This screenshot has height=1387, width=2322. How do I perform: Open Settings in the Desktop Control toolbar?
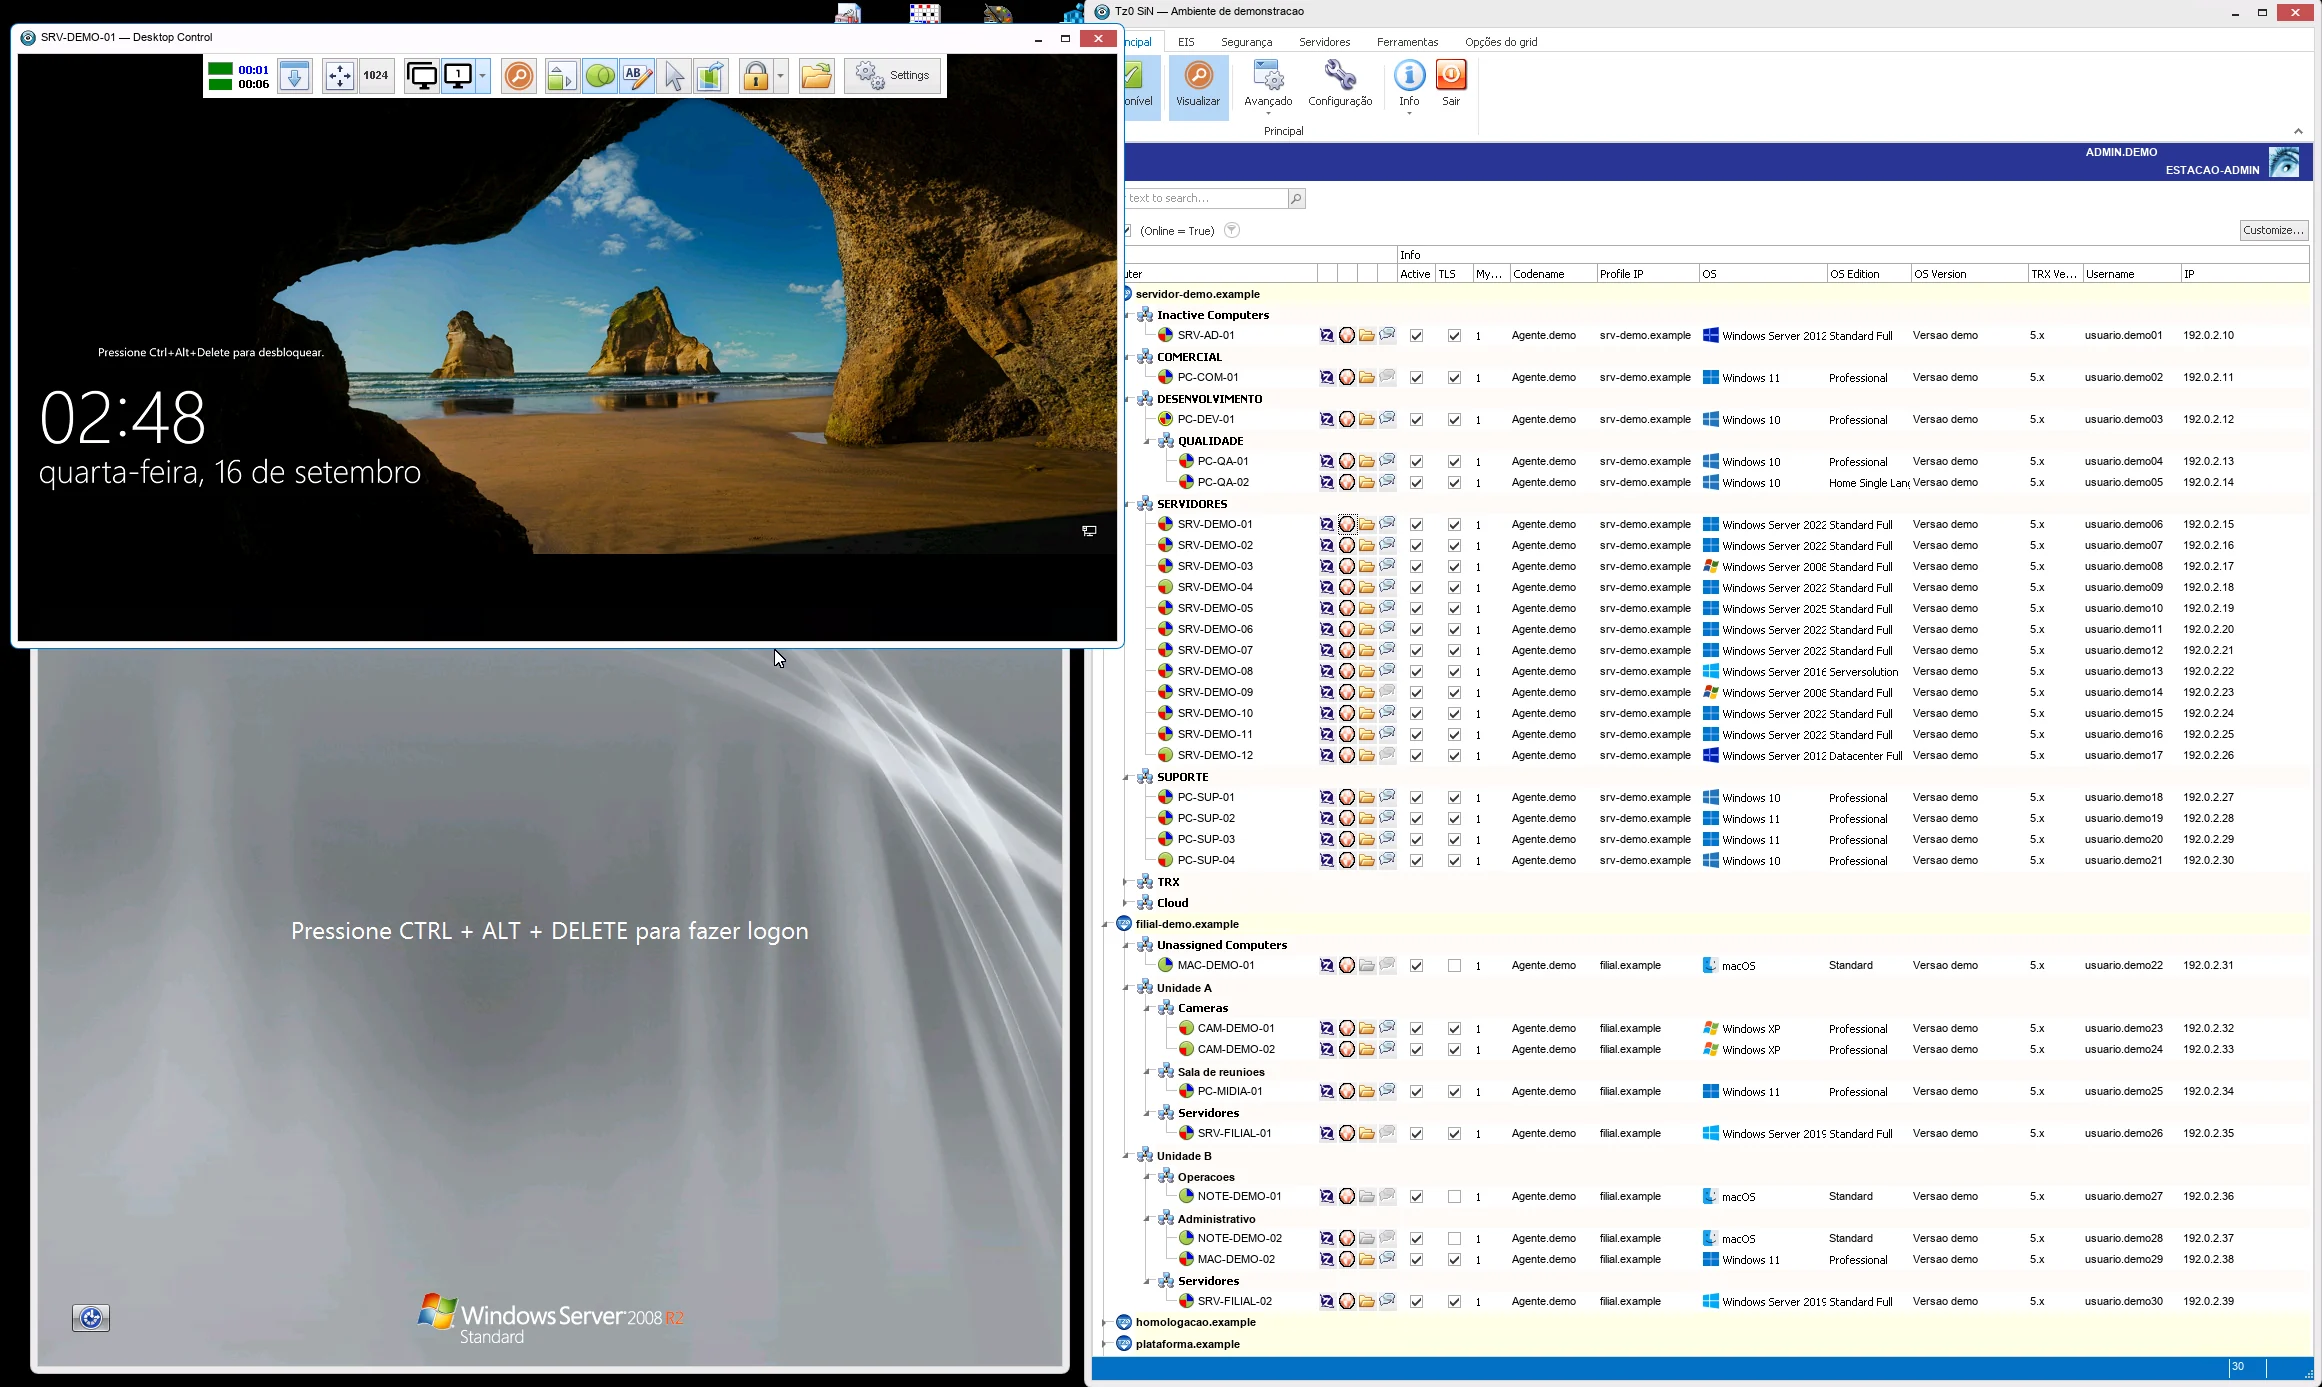point(893,76)
